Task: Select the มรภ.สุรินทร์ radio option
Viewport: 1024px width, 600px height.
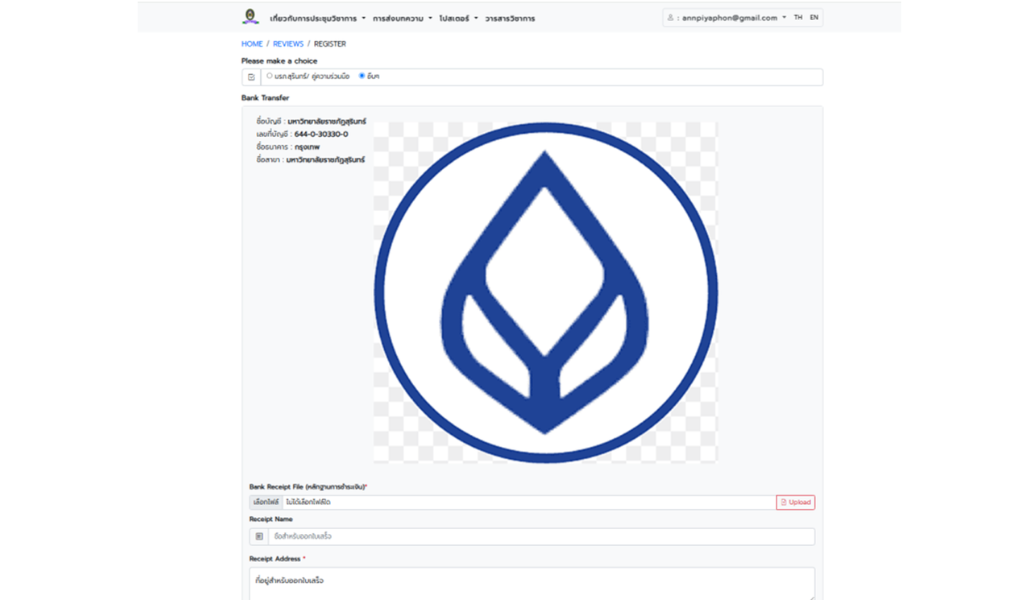Action: (269, 76)
